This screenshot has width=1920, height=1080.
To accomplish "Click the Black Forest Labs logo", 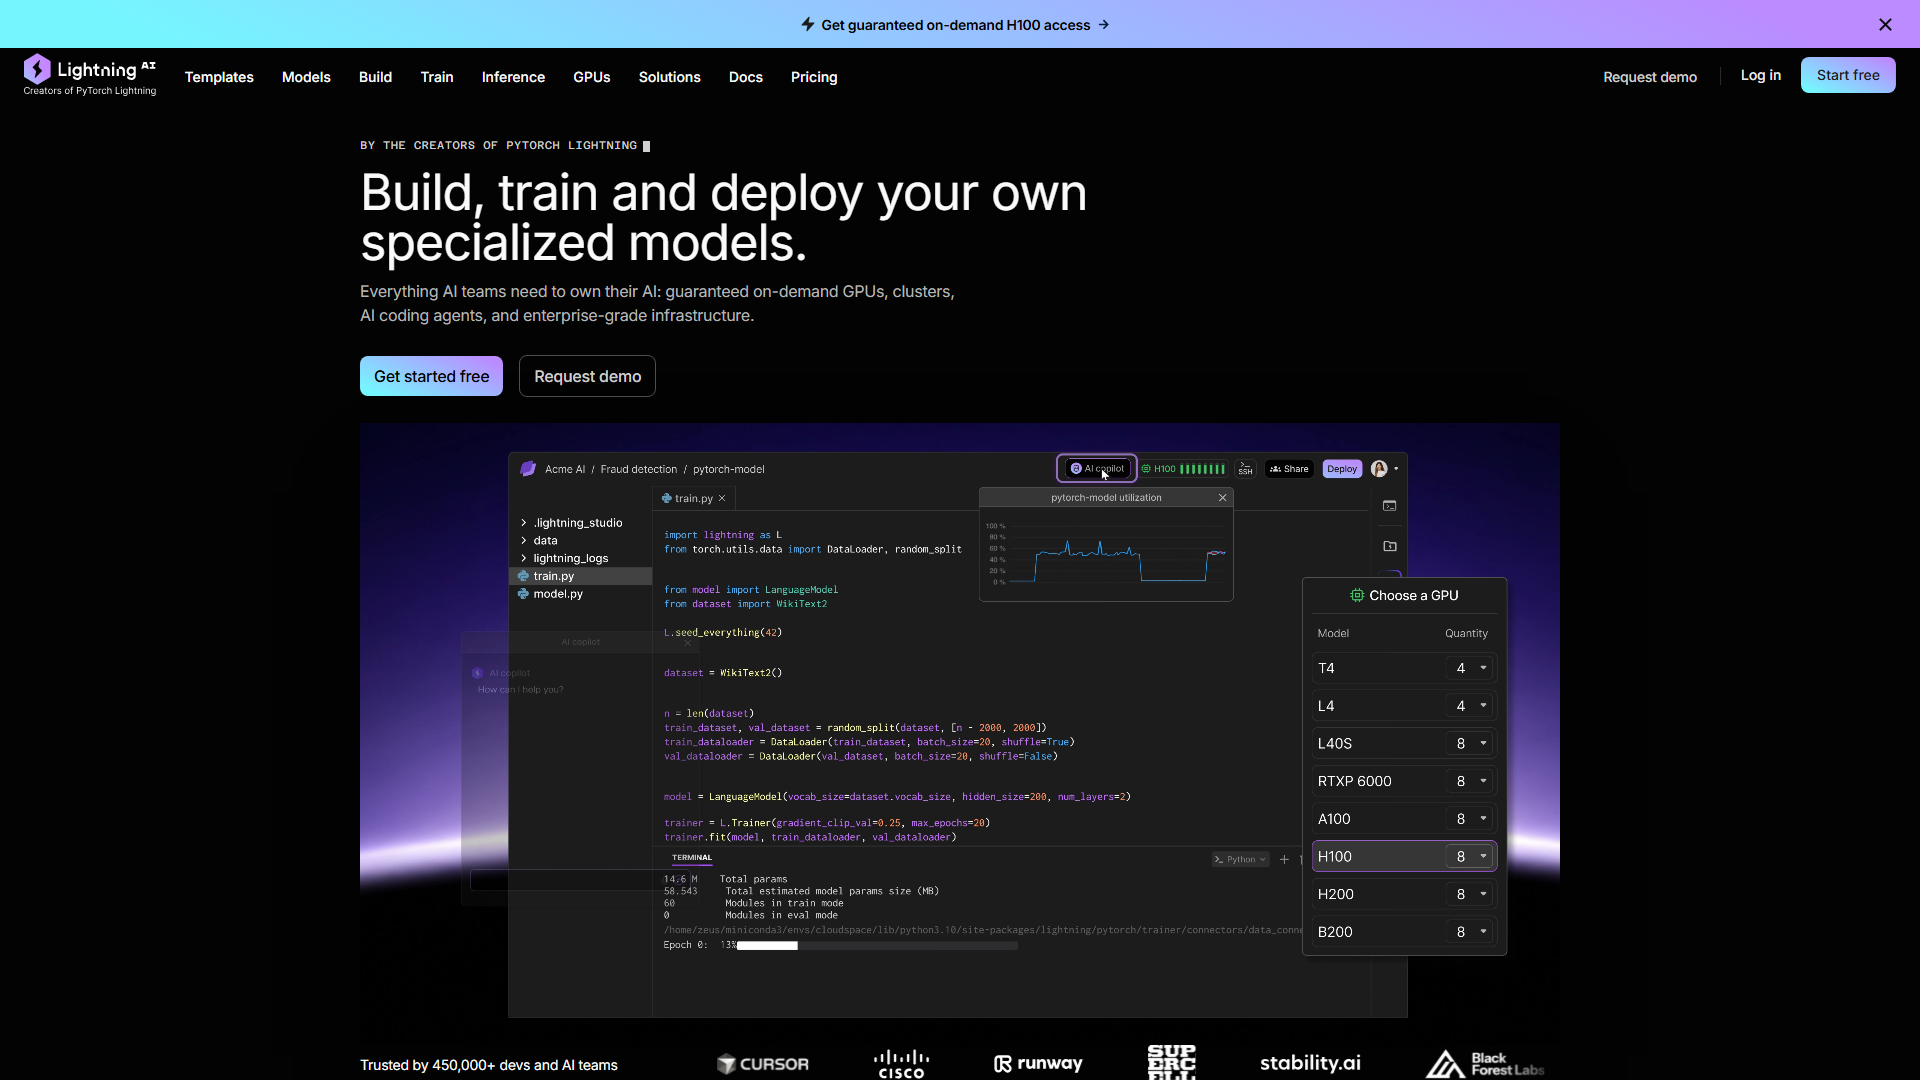I will tap(1485, 1063).
